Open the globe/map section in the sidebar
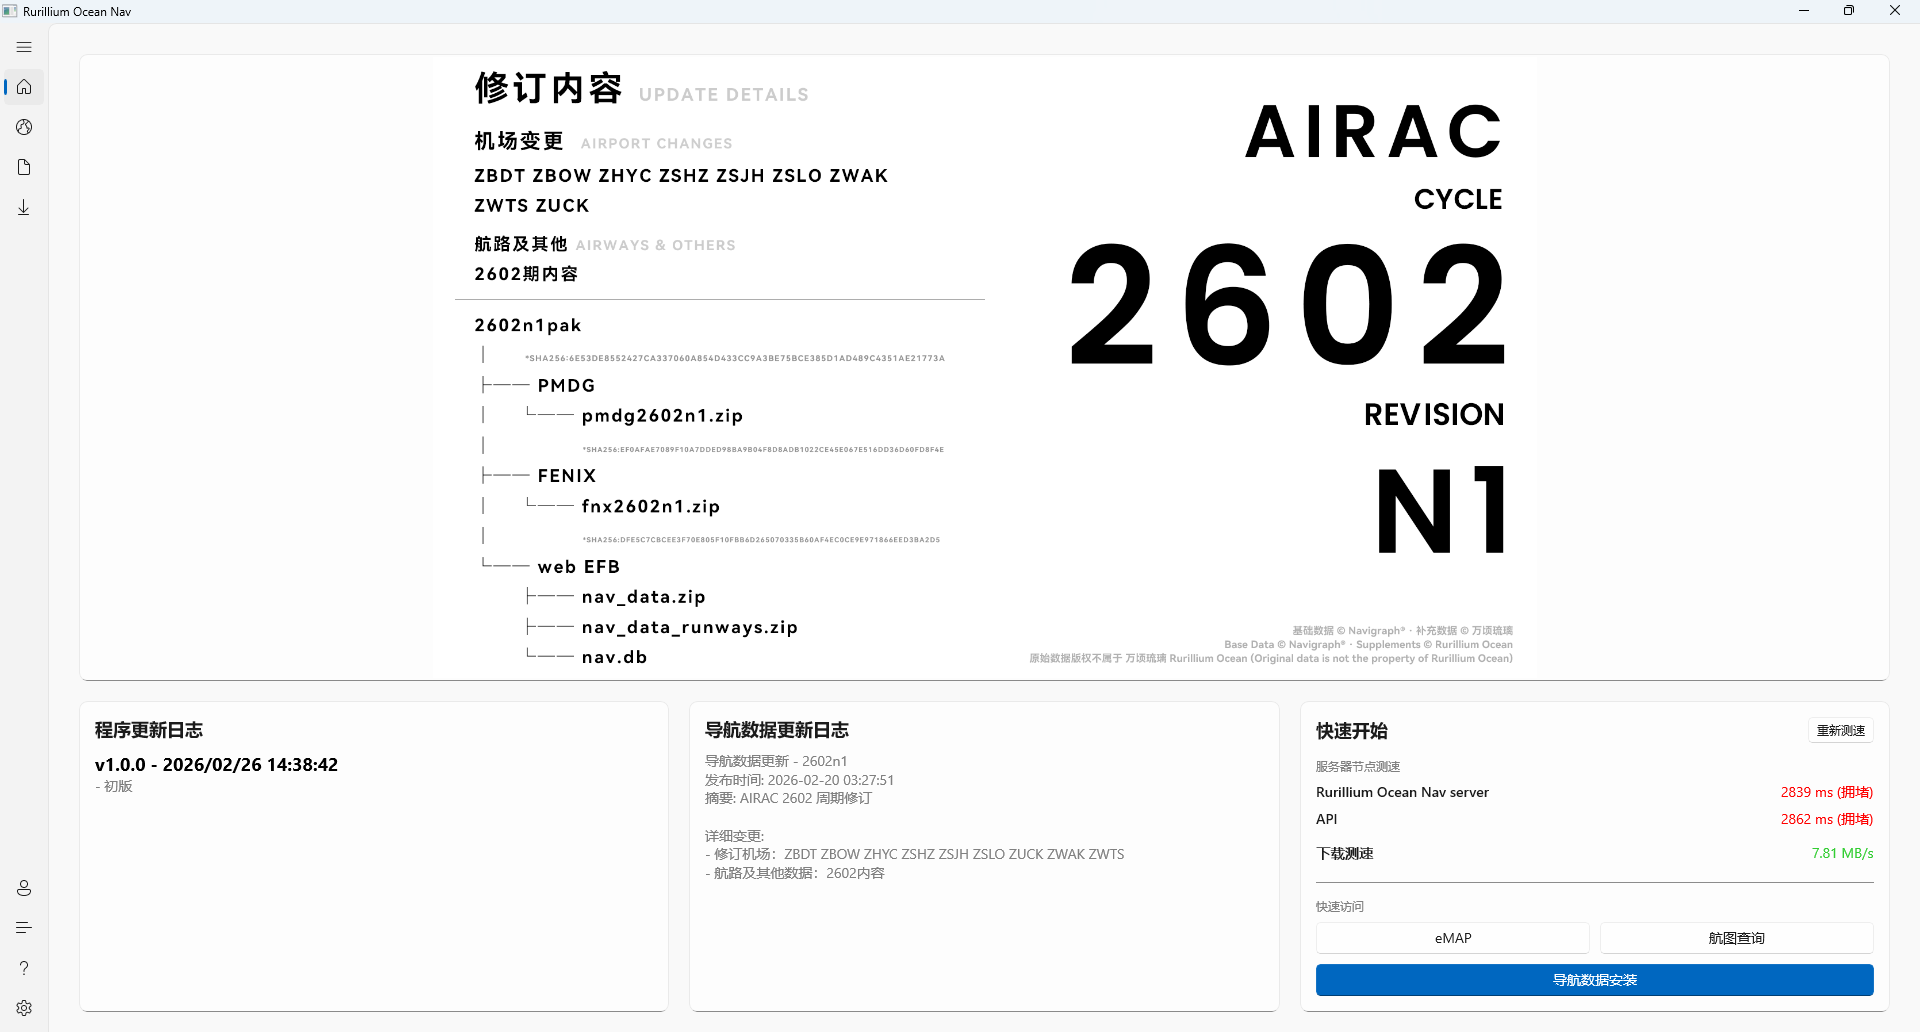The height and width of the screenshot is (1032, 1920). [x=24, y=127]
